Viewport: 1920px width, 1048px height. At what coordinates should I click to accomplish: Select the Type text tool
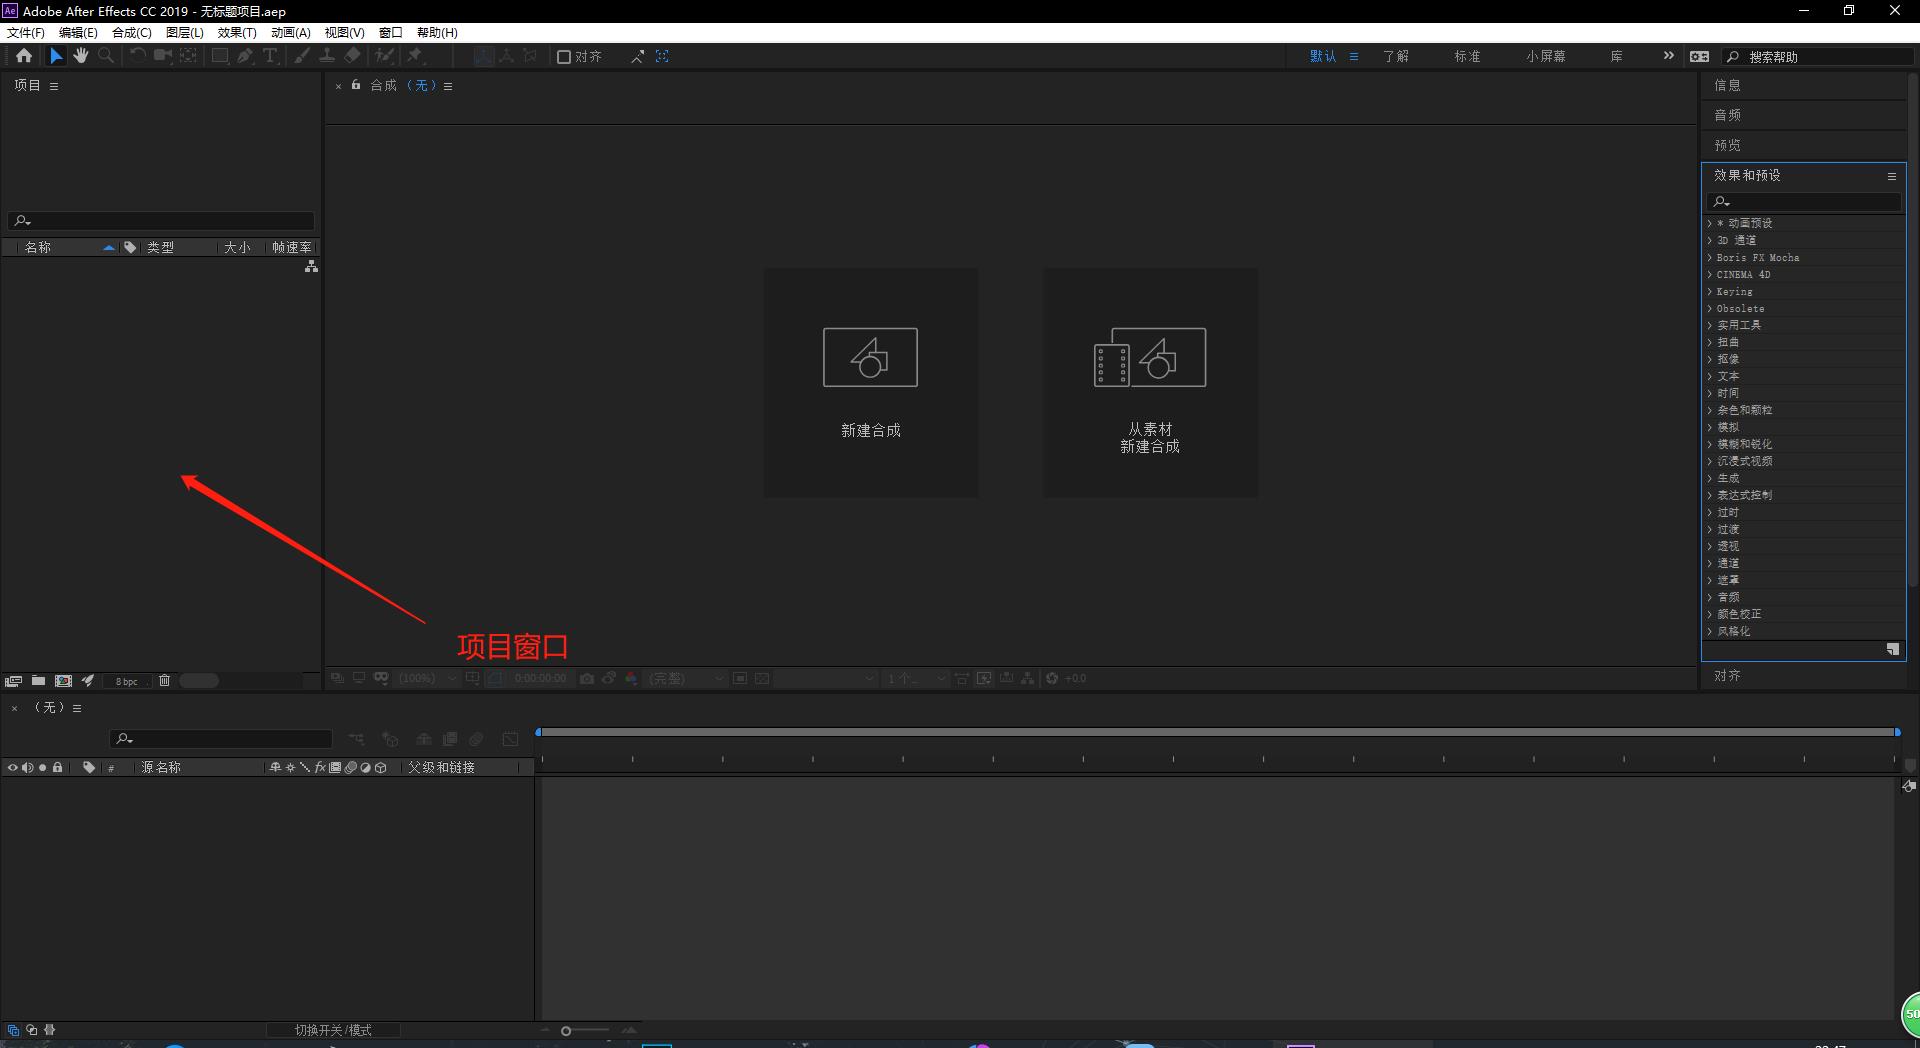270,56
